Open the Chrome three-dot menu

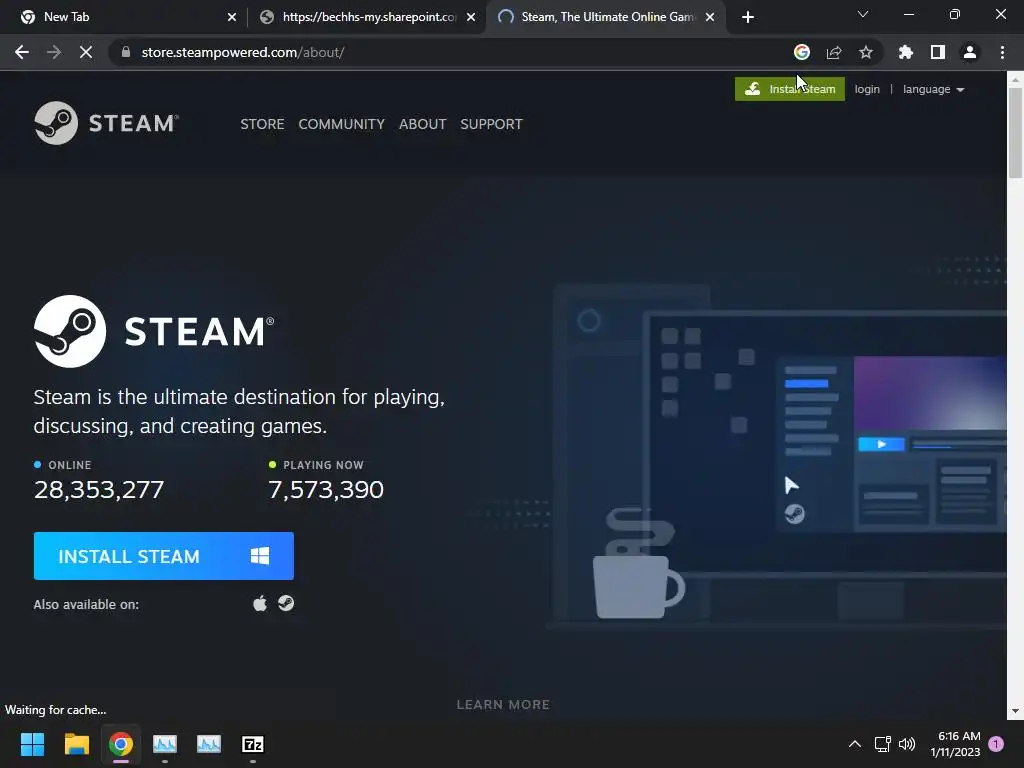pyautogui.click(x=1002, y=52)
